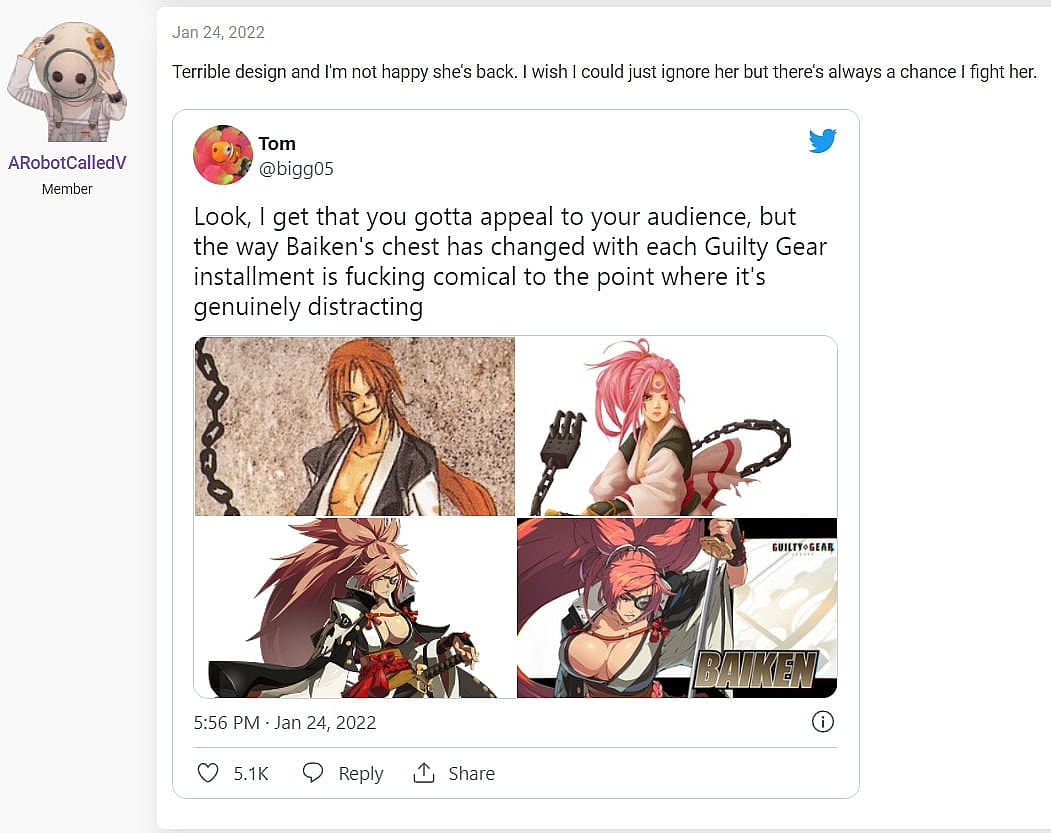Screen dimensions: 1051x833
Task: Open the pink-haired Baiken with claw image
Action: click(677, 426)
